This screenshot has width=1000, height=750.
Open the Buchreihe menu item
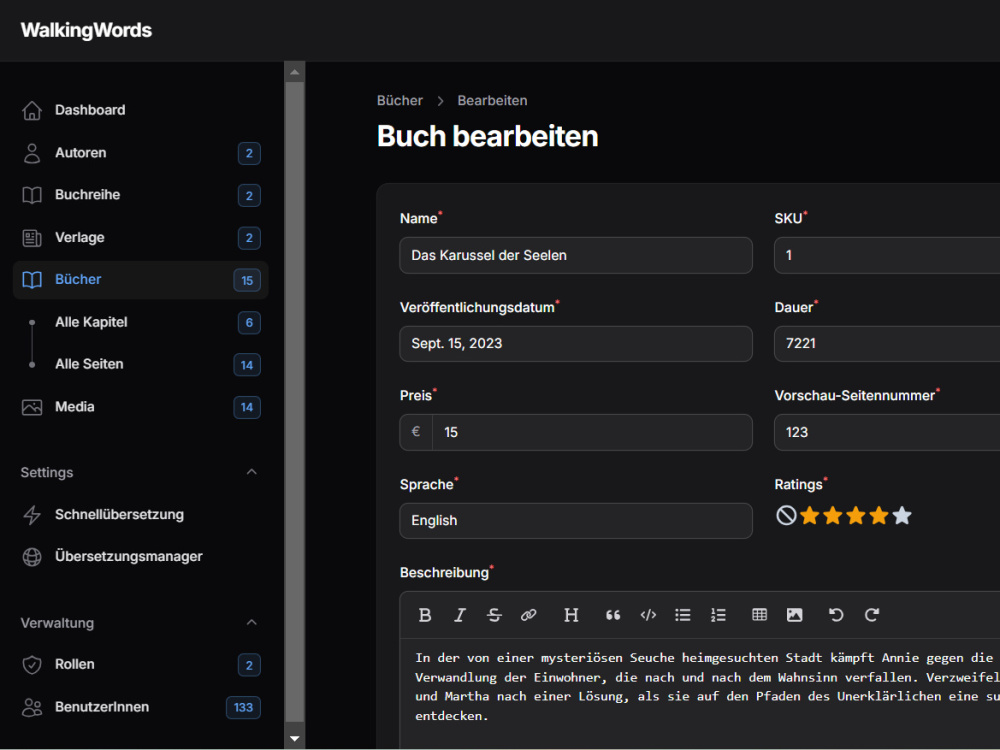[x=140, y=195]
